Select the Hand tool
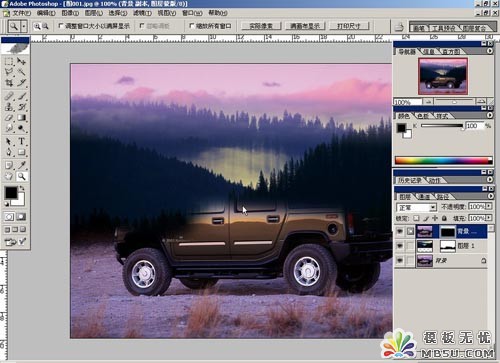Screen dimensions: 500x363 (9, 176)
